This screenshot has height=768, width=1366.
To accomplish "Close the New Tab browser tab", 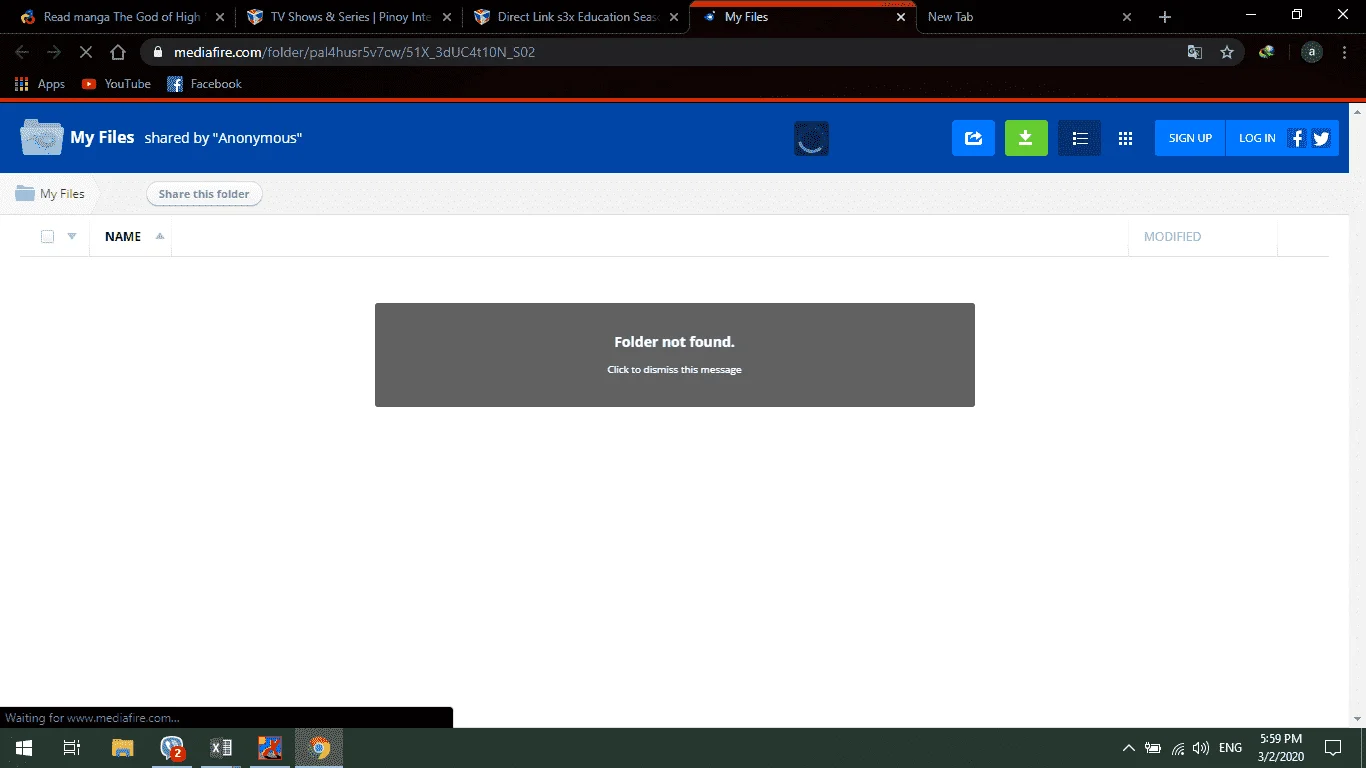I will coord(1127,17).
